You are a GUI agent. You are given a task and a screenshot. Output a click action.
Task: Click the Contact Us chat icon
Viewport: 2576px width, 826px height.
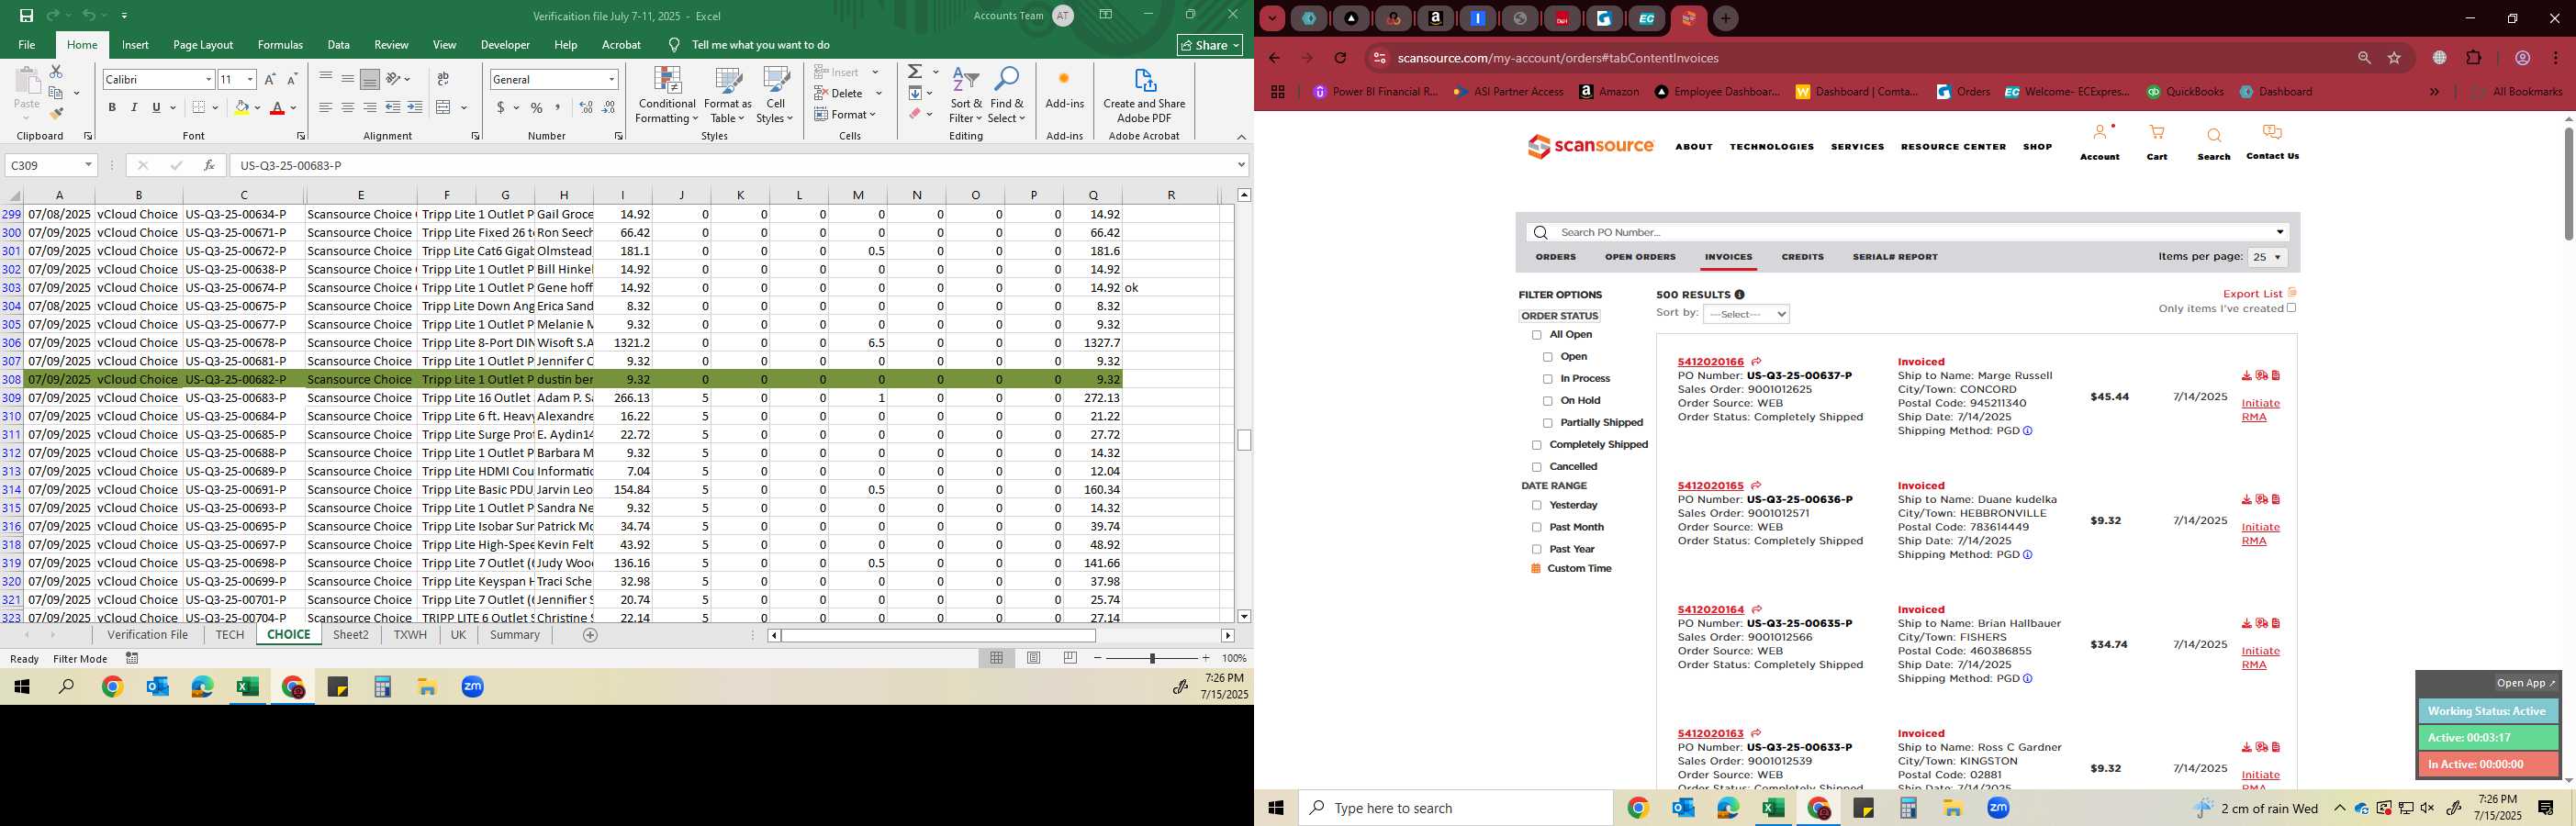[2272, 132]
